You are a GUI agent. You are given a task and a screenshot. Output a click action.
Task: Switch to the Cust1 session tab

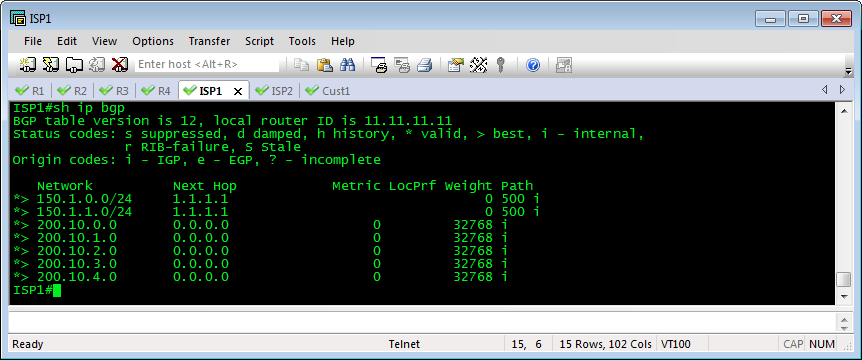point(328,91)
